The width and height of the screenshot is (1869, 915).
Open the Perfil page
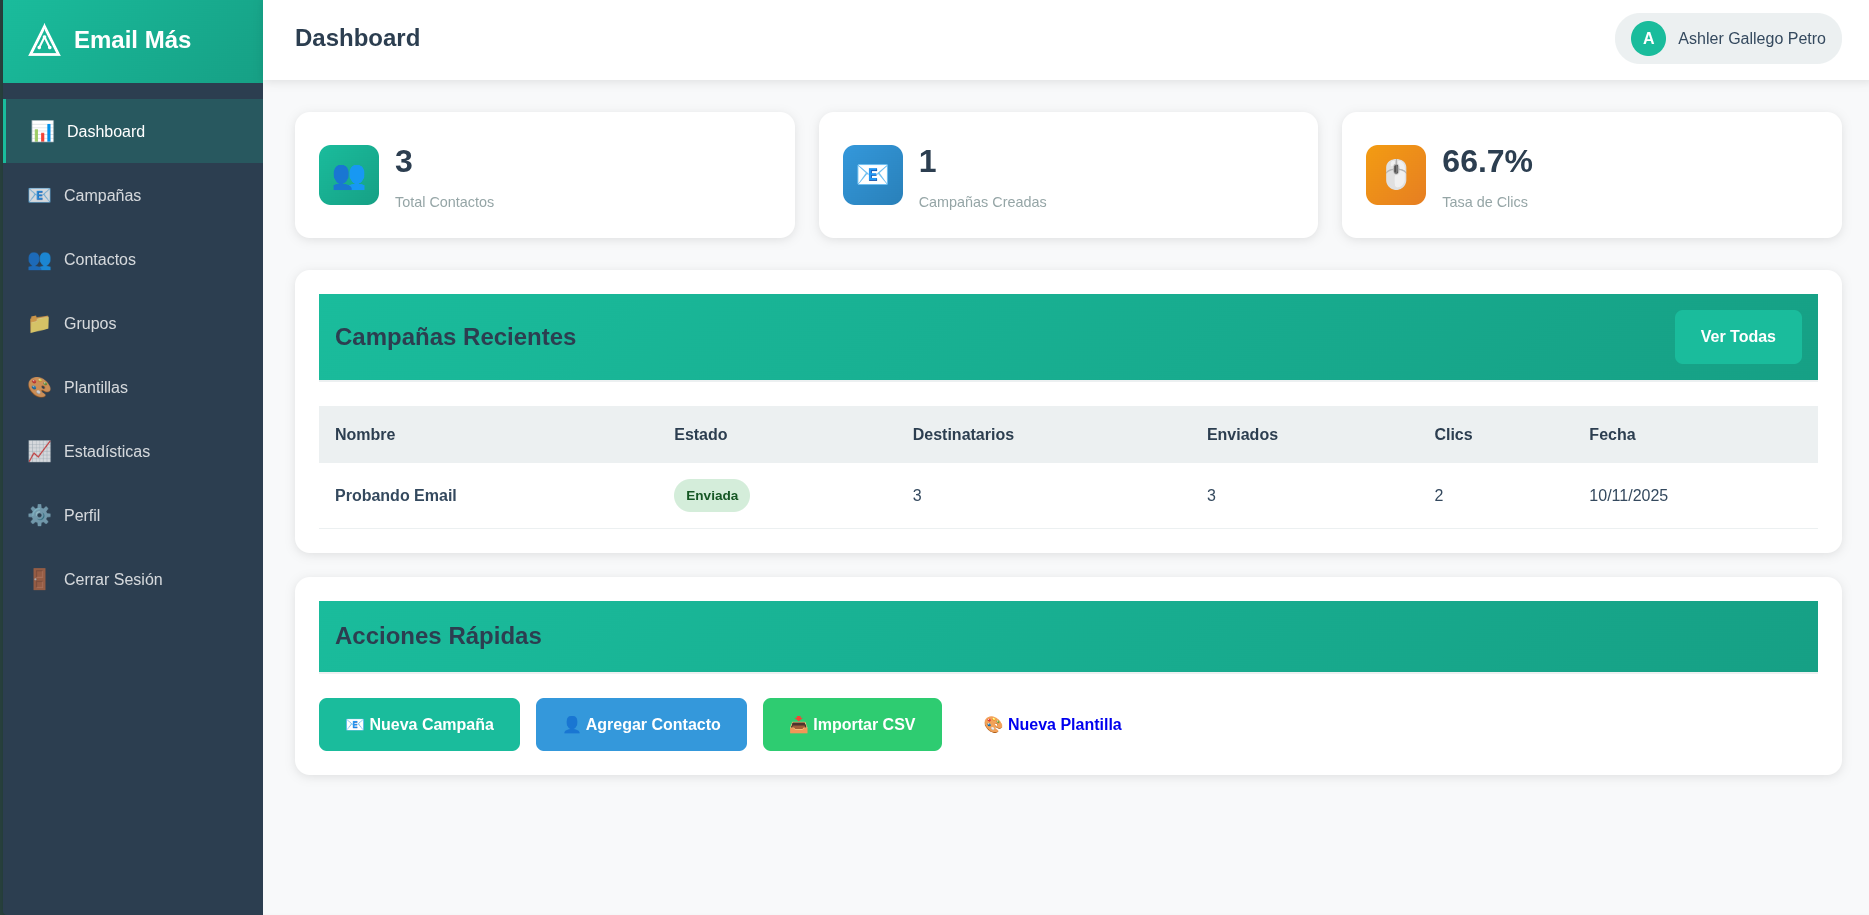coord(133,515)
